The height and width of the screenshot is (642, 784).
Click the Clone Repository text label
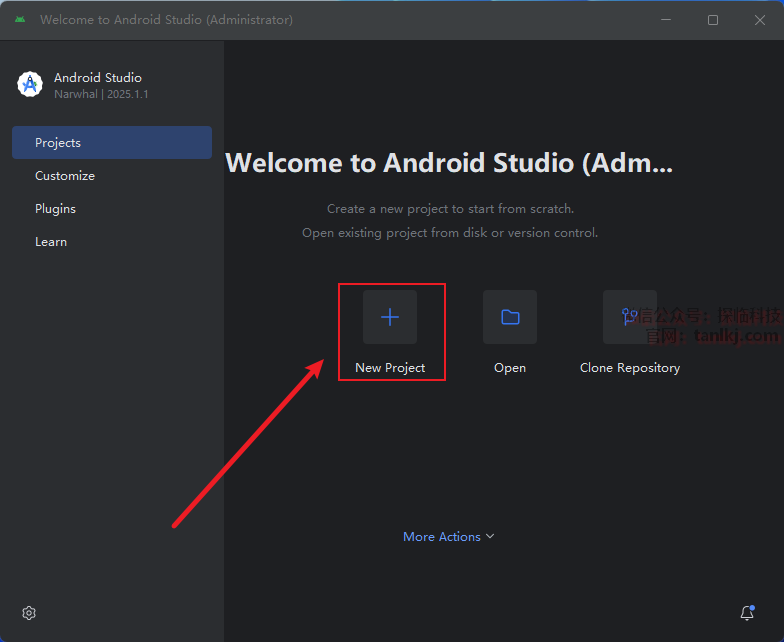(630, 368)
